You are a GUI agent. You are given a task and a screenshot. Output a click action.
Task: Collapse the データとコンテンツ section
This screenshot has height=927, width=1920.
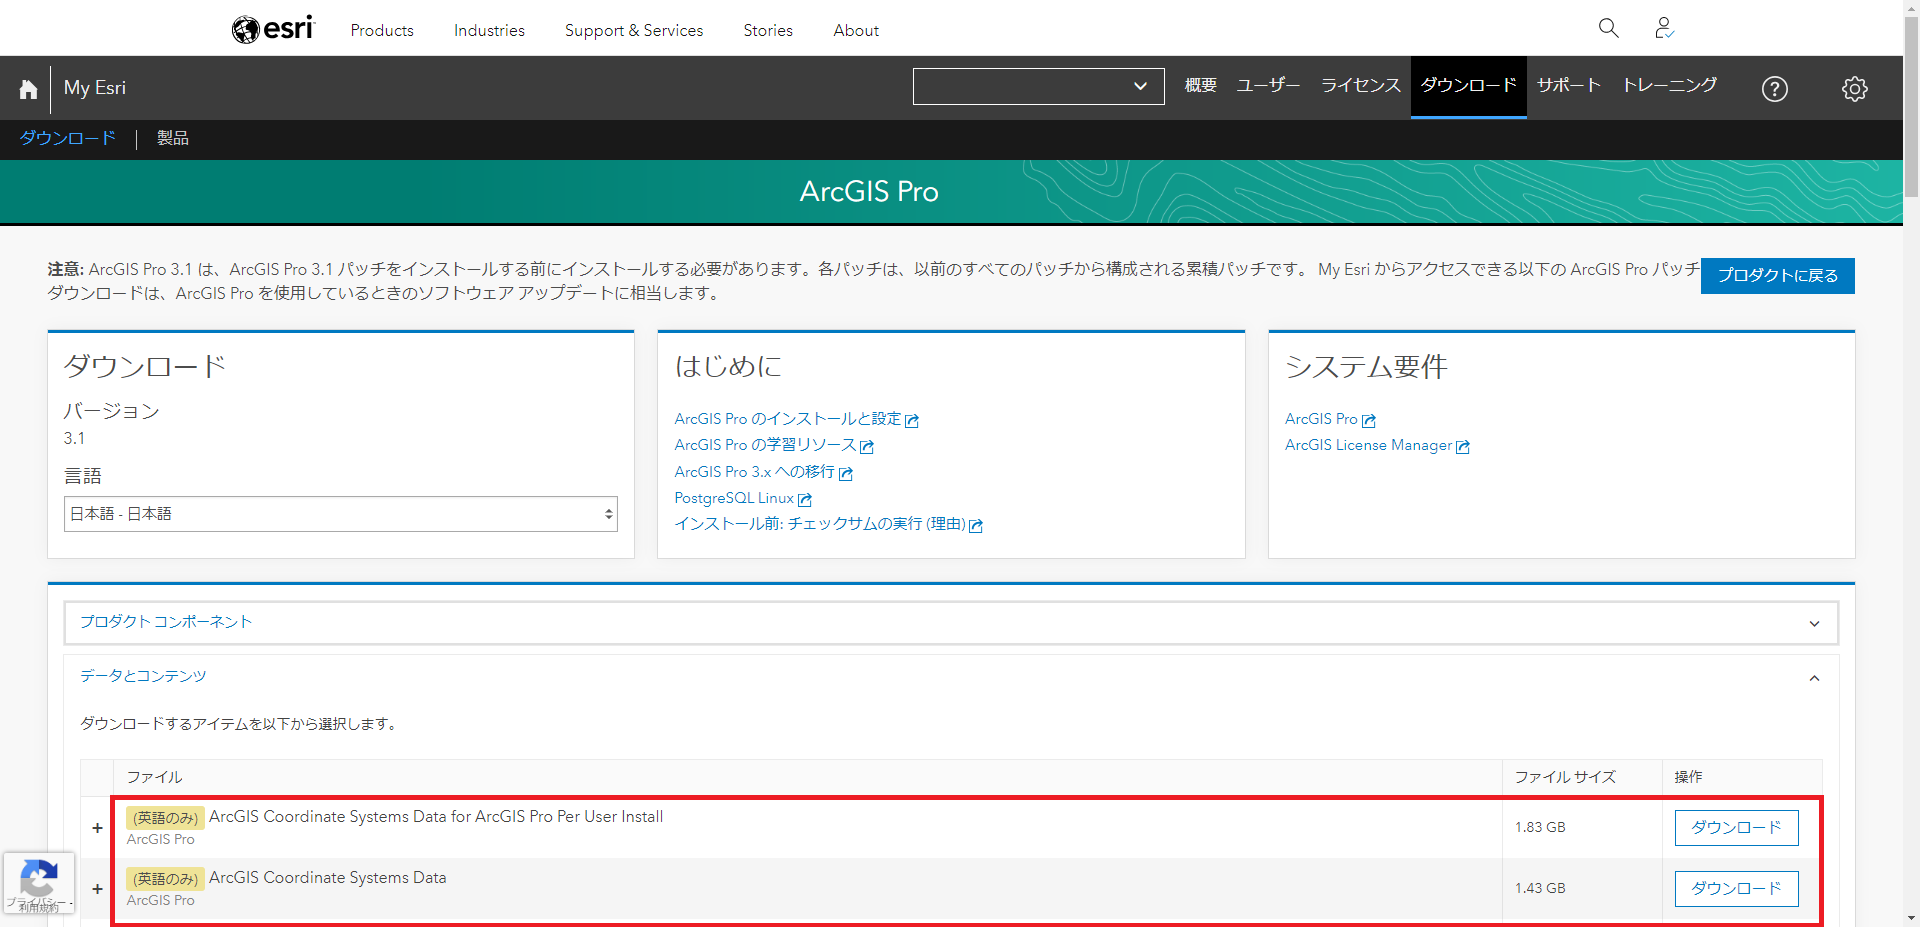click(x=951, y=677)
